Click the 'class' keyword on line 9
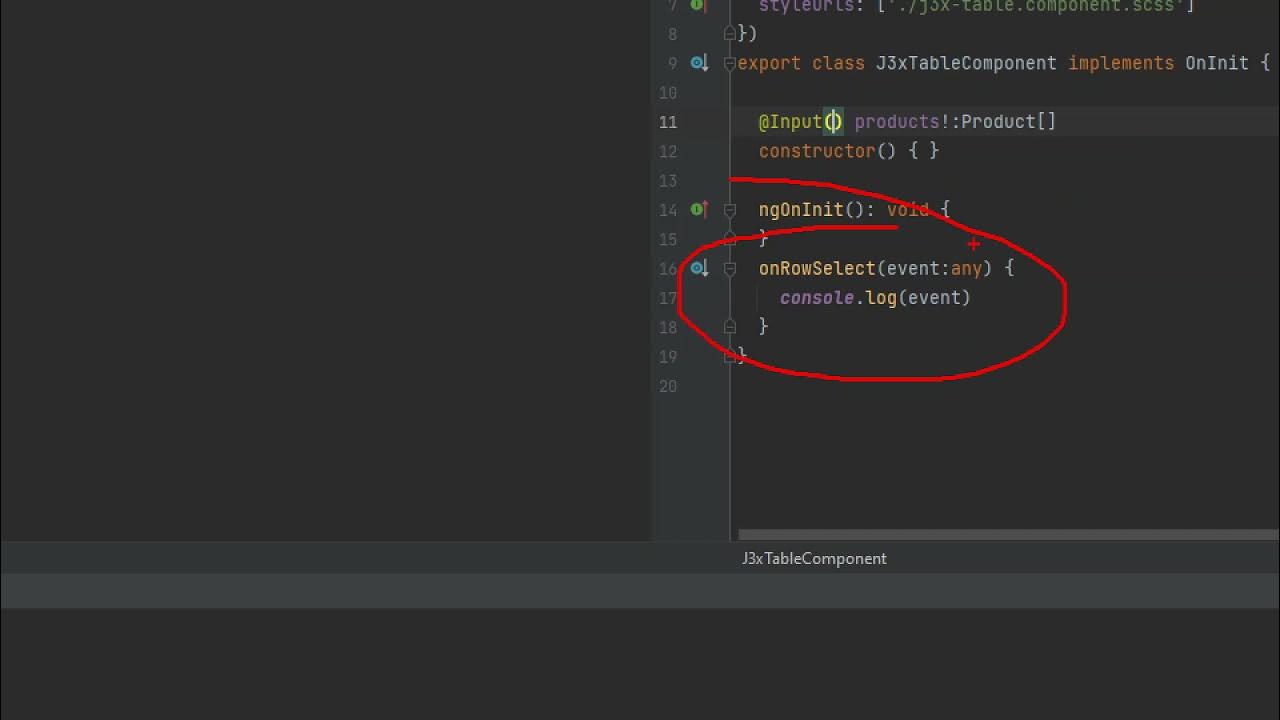 point(838,63)
